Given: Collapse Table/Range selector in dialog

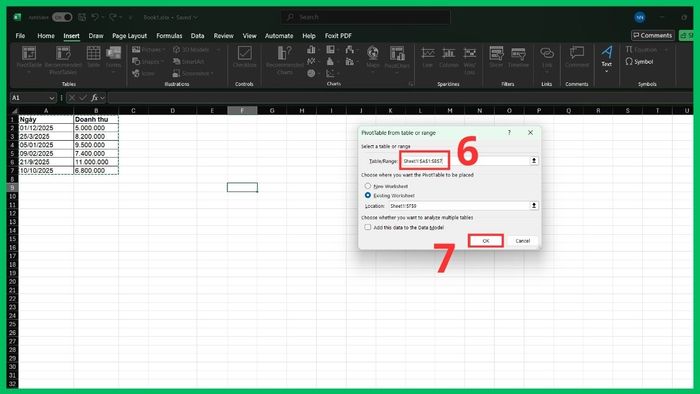Looking at the screenshot, I should tap(533, 161).
